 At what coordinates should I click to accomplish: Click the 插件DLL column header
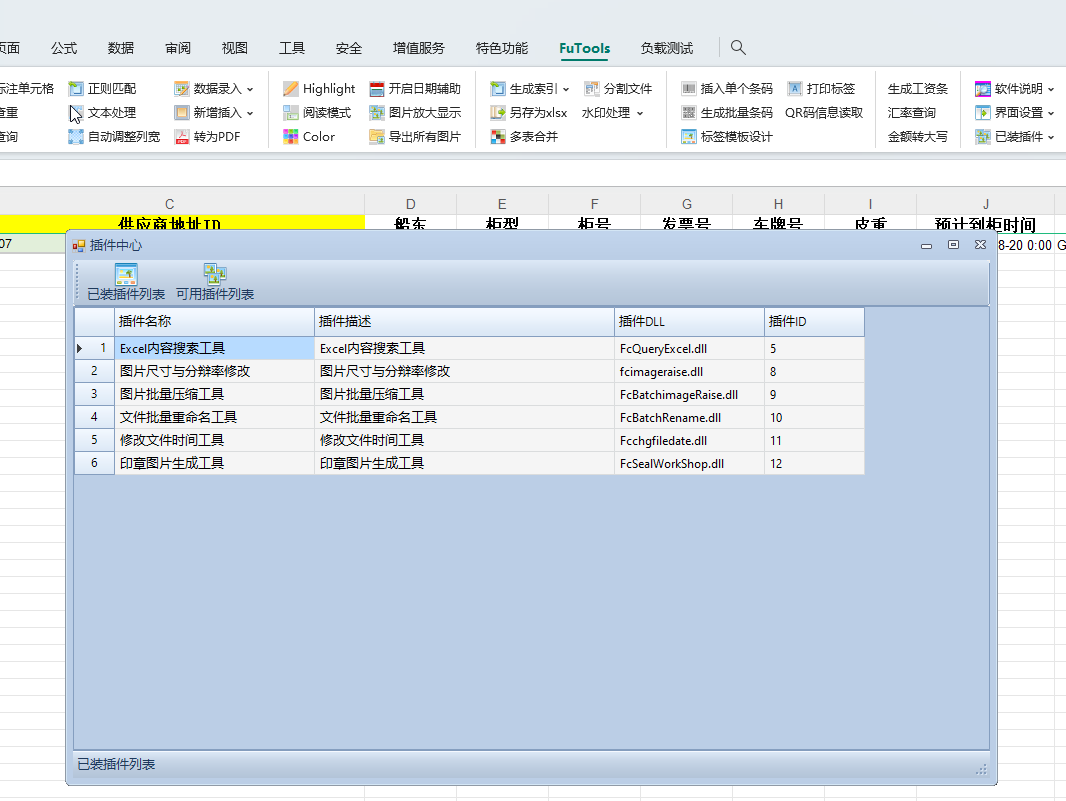[x=689, y=322]
